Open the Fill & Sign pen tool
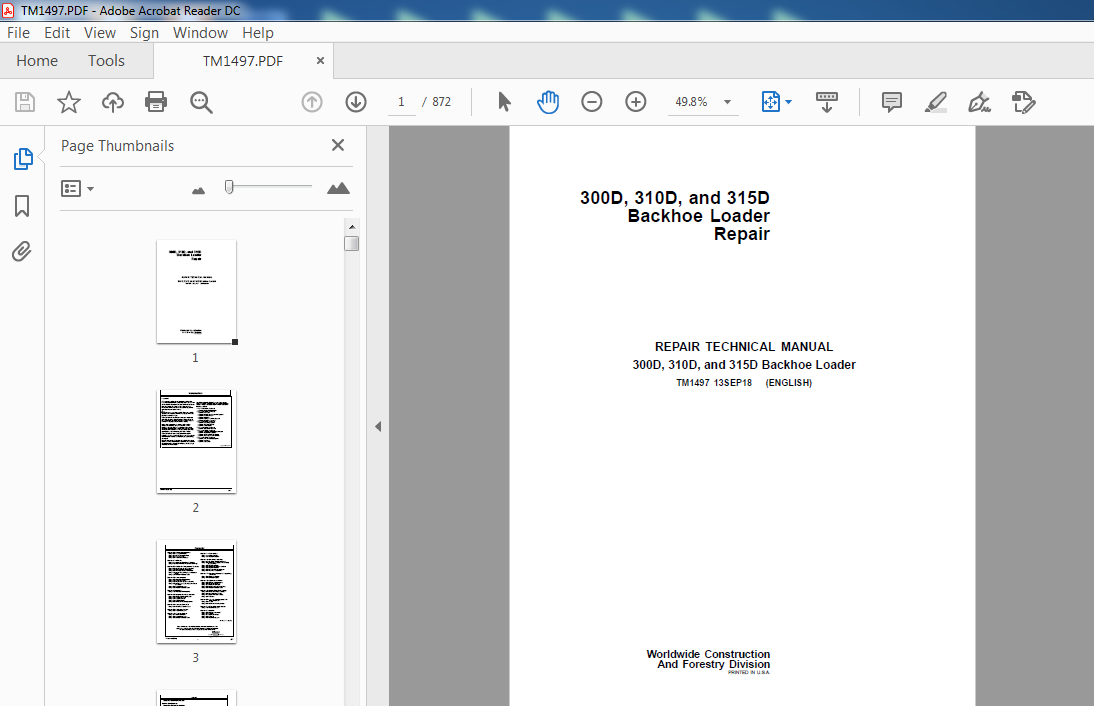 pyautogui.click(x=979, y=102)
